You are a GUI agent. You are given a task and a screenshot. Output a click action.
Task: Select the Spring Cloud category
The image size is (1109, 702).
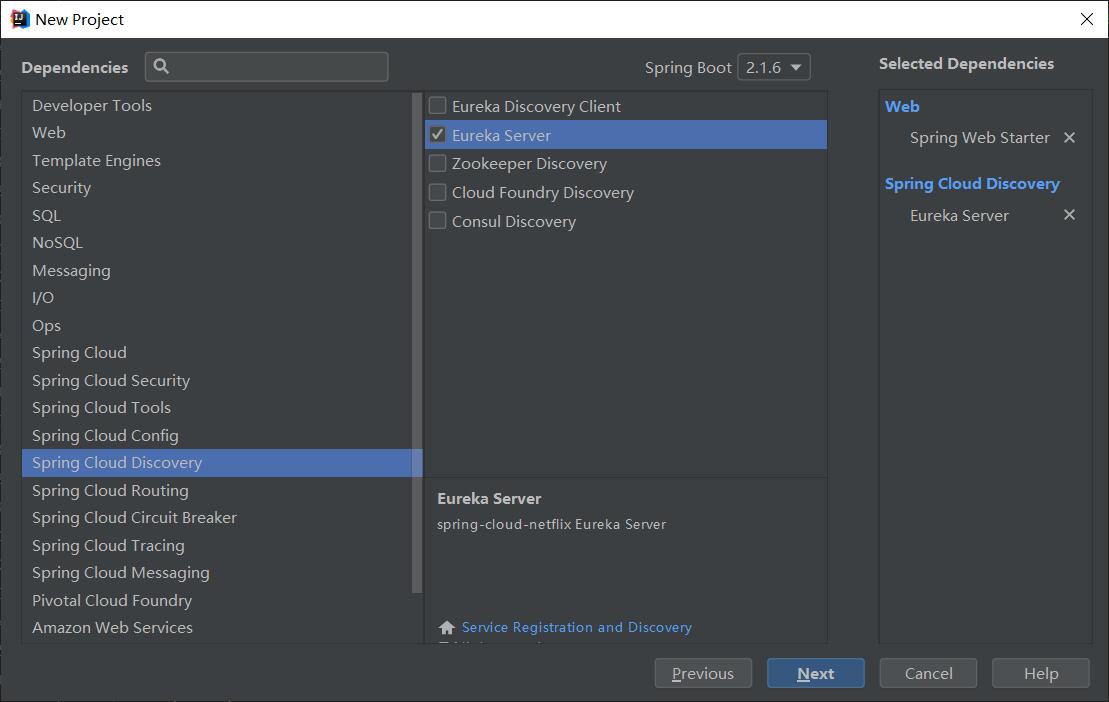pos(216,353)
